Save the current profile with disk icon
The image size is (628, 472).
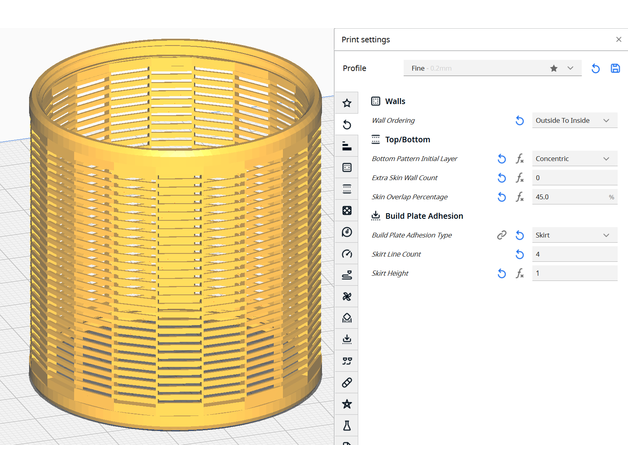(x=615, y=68)
